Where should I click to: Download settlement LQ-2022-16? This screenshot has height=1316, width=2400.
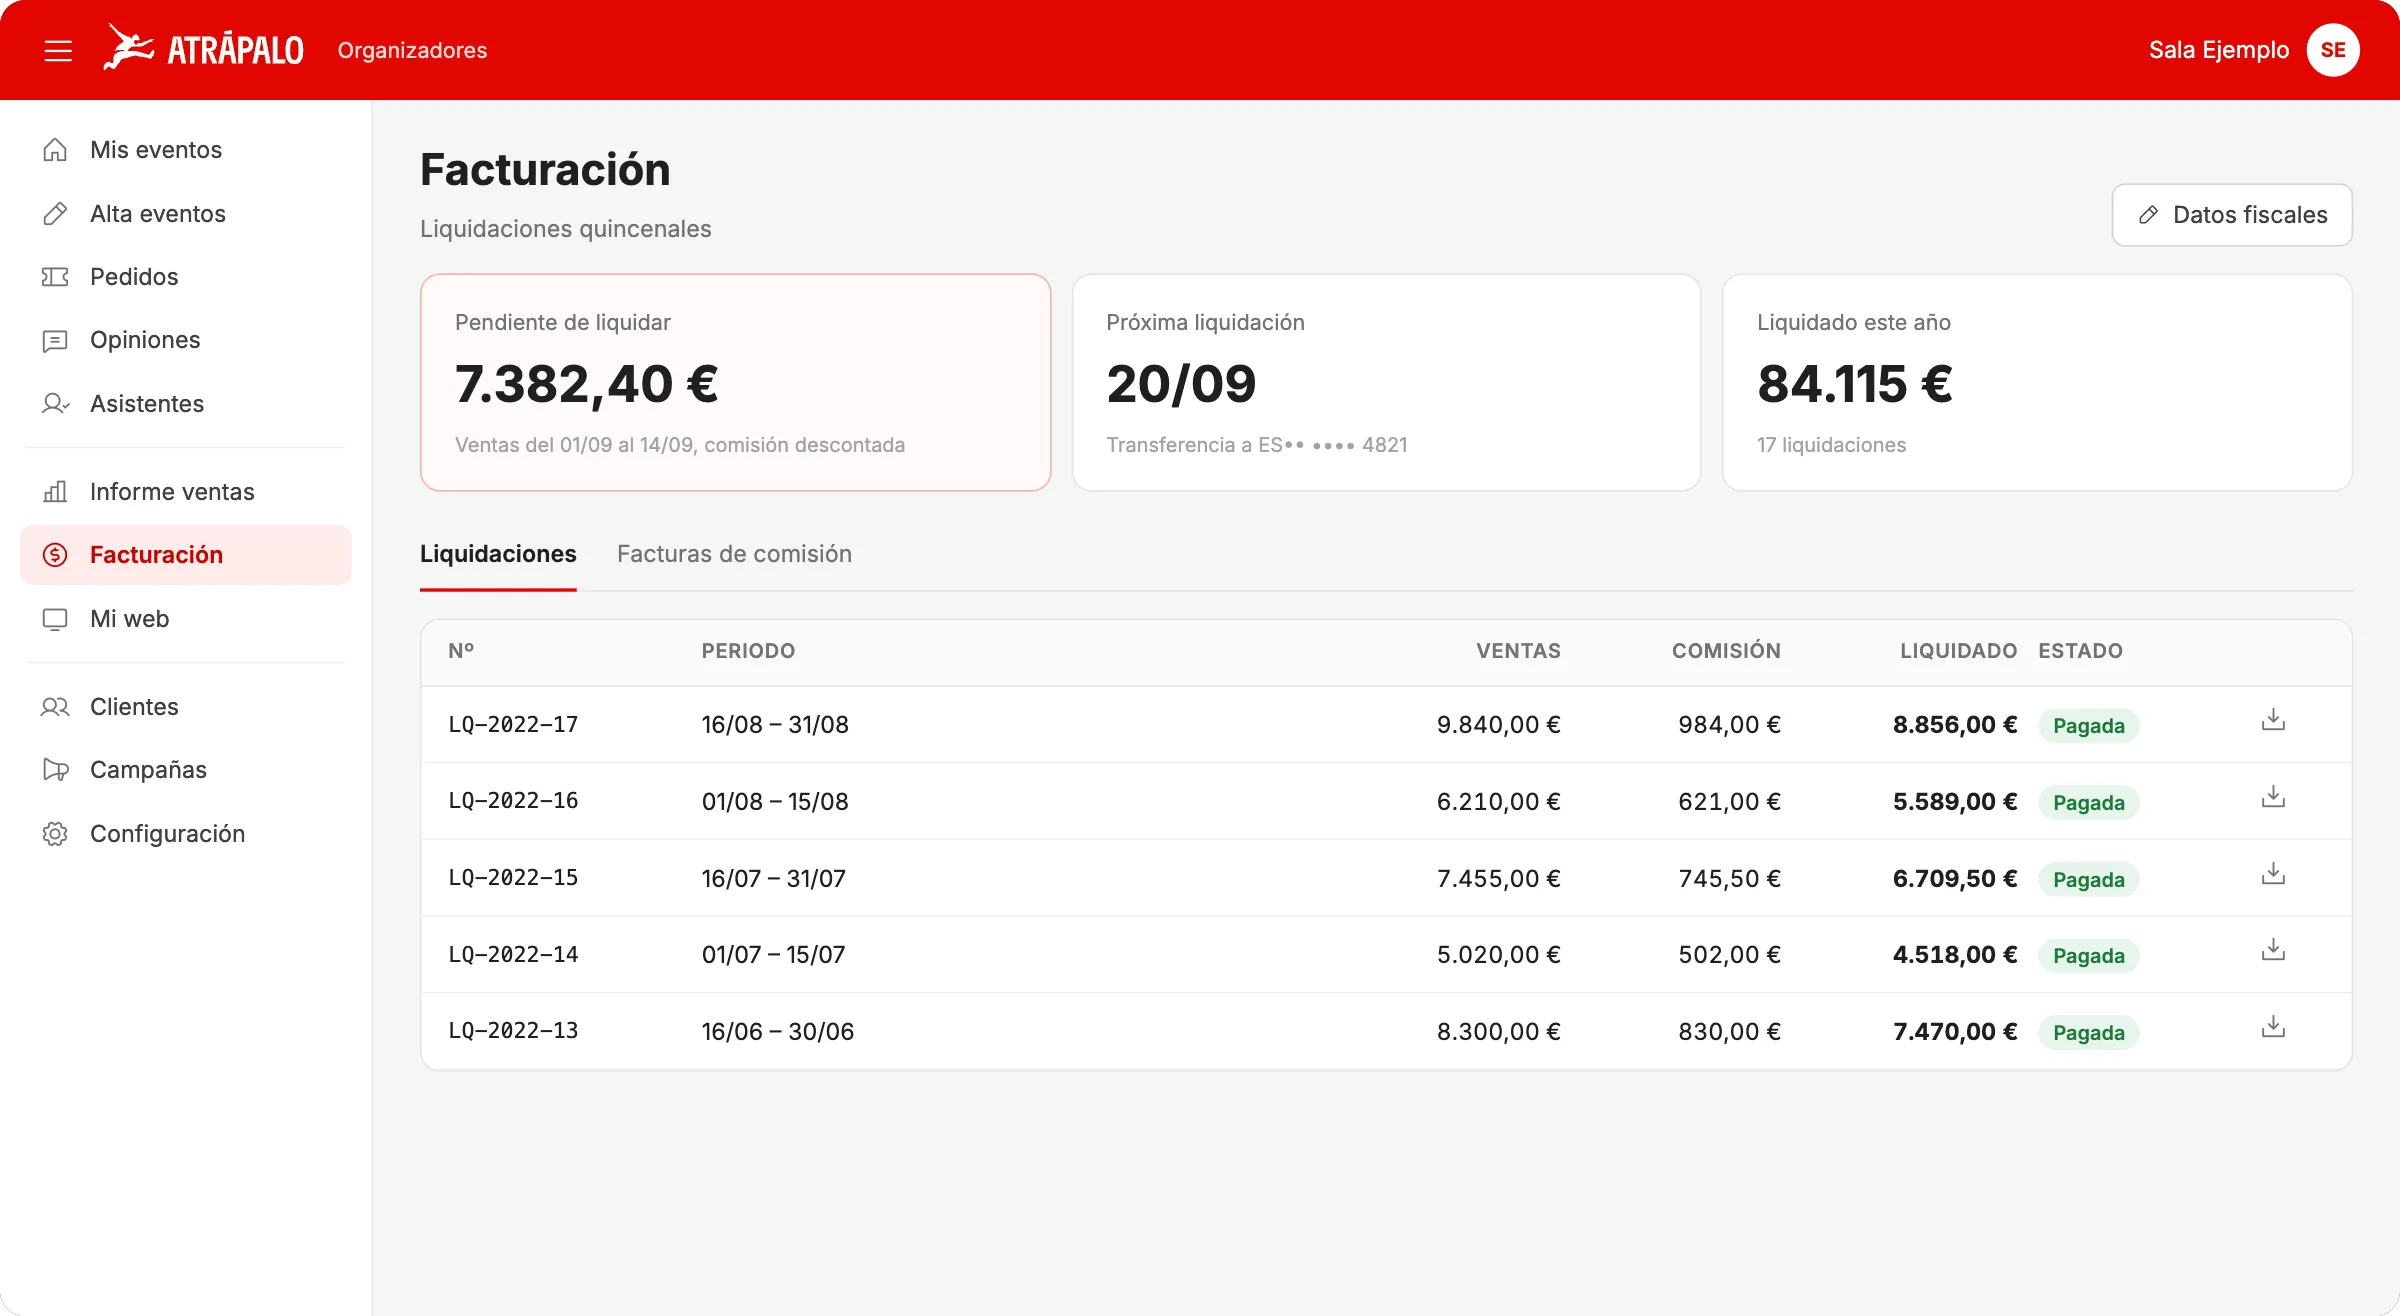pyautogui.click(x=2273, y=797)
